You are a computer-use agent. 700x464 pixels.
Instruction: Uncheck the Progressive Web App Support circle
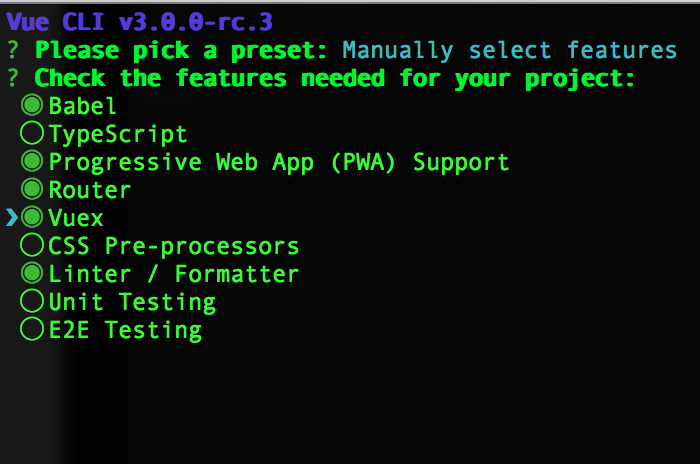(32, 161)
